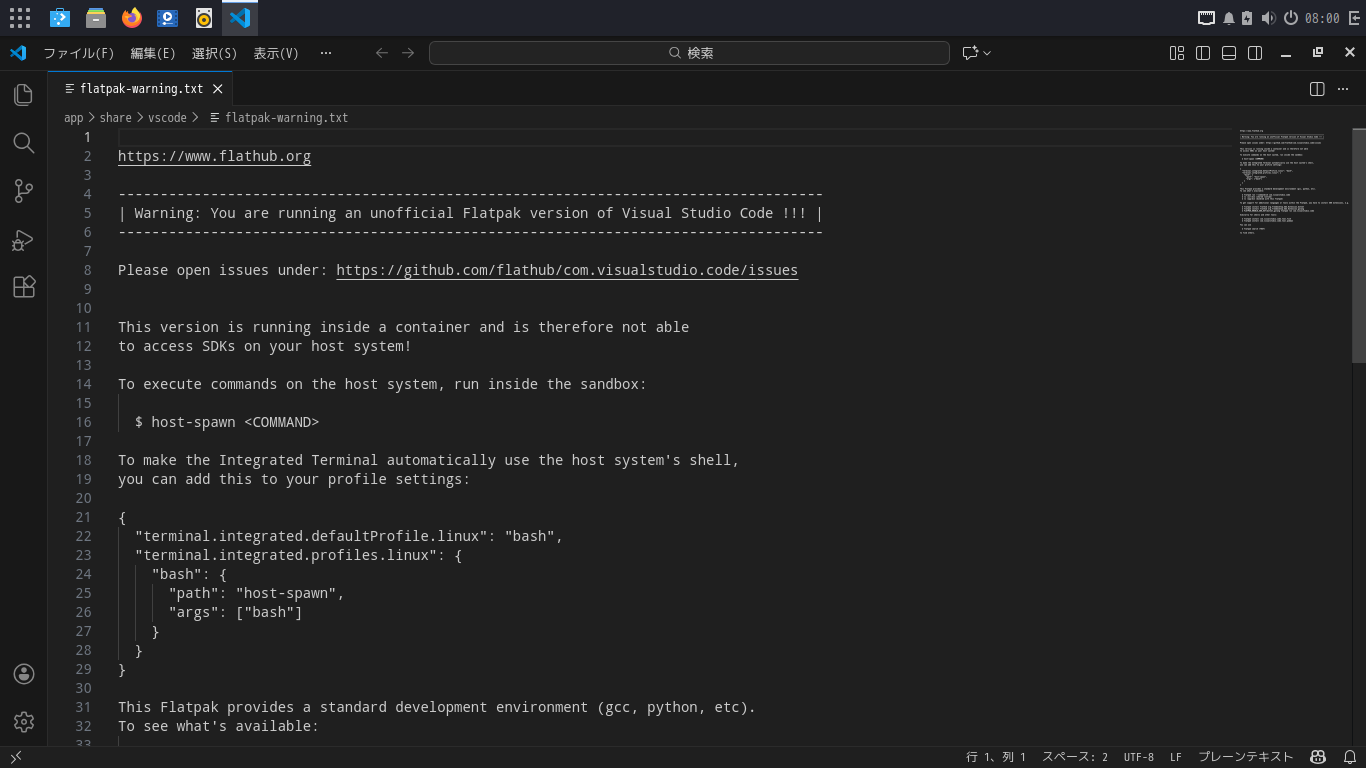This screenshot has width=1366, height=768.
Task: Open the Extensions view
Action: [24, 287]
